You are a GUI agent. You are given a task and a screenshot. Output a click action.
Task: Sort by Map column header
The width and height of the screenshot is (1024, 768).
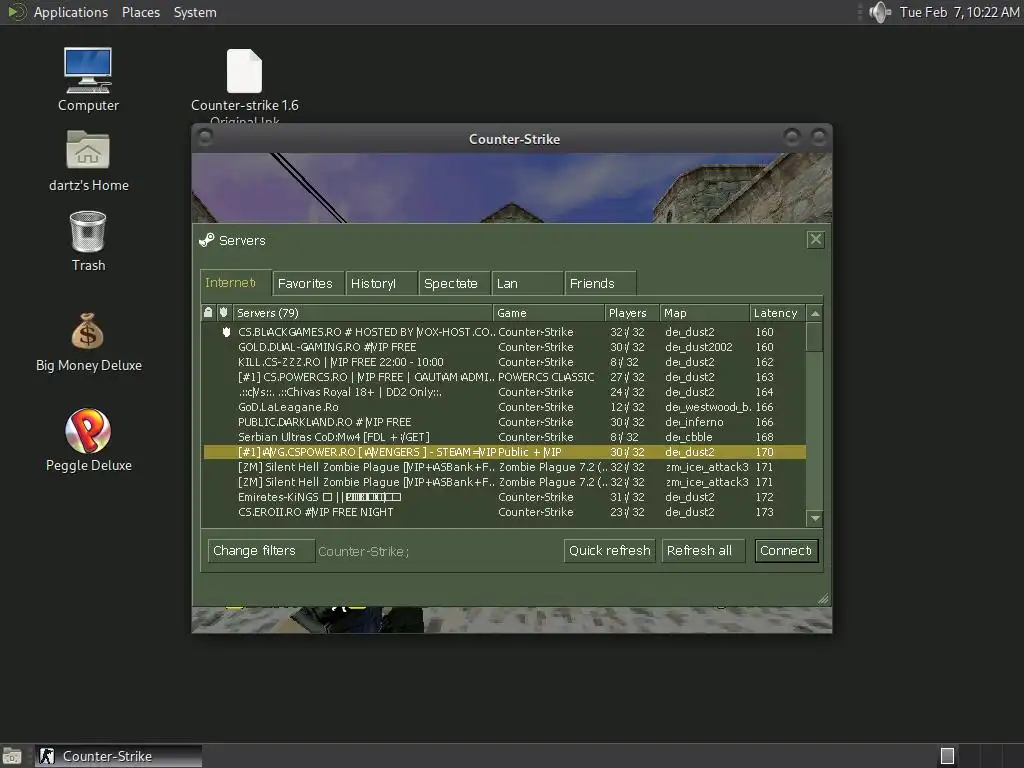(704, 313)
